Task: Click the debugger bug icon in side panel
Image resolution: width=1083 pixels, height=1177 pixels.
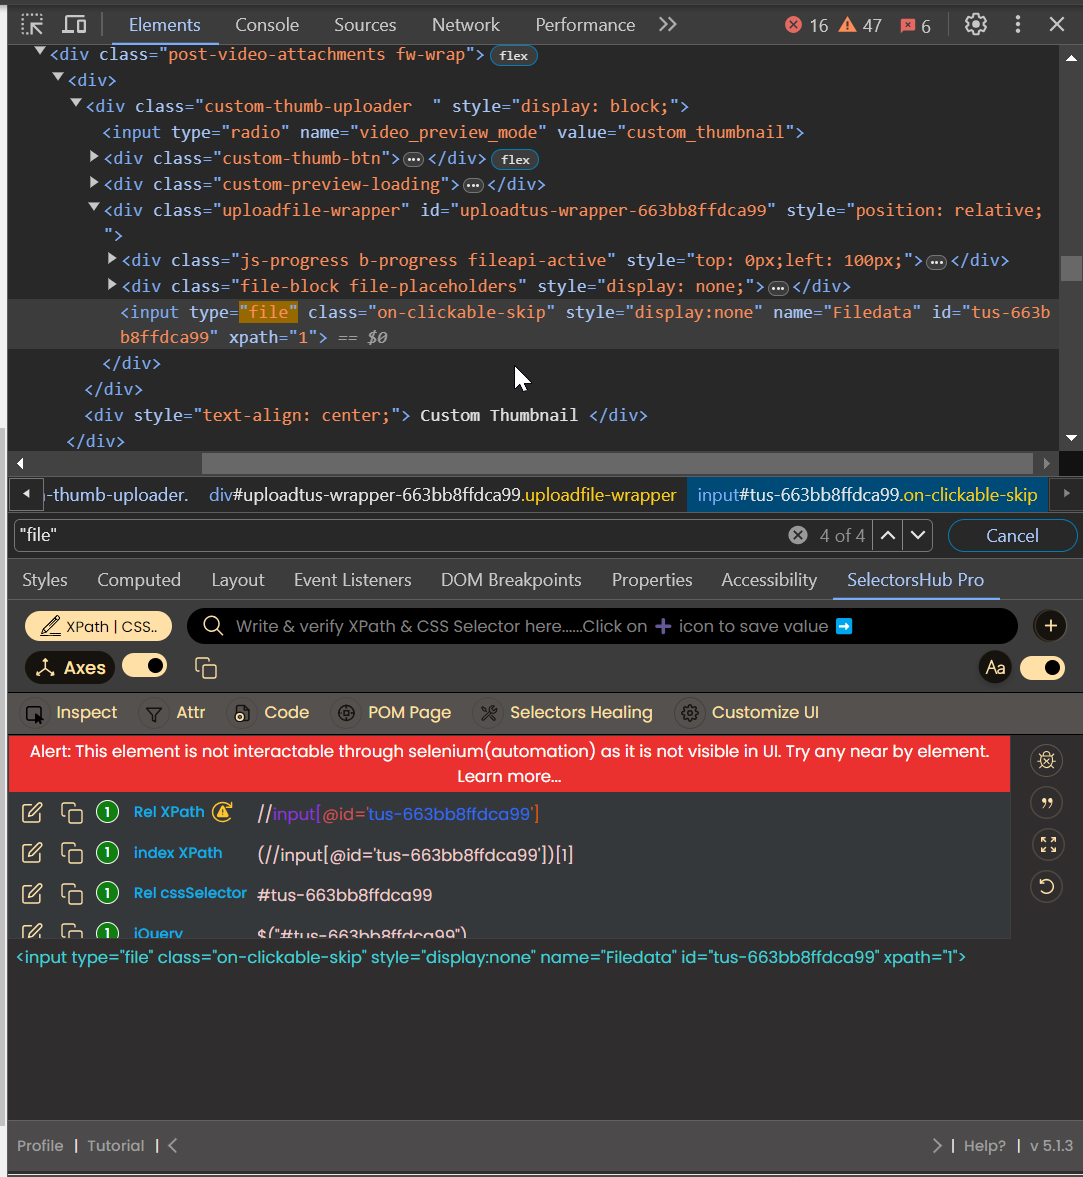Action: pos(1046,760)
